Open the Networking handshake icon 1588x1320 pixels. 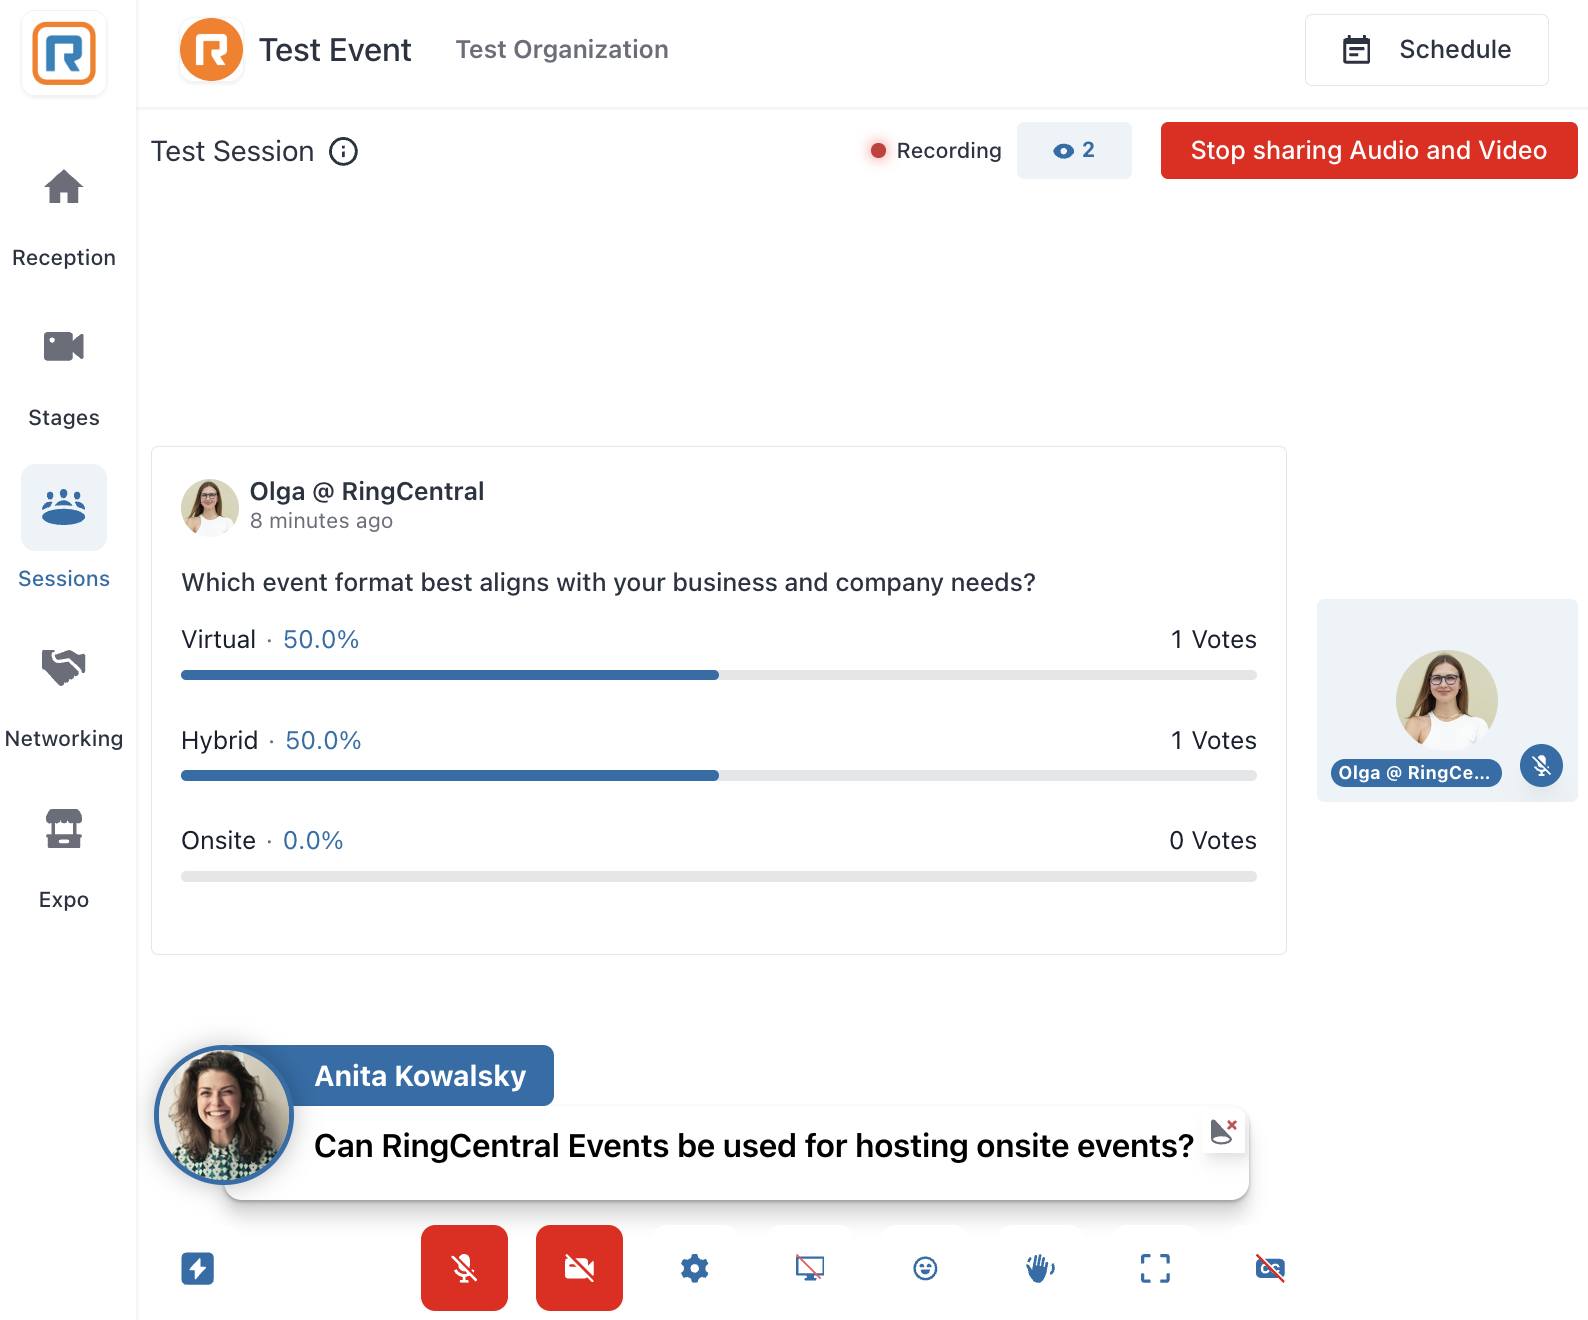[64, 667]
